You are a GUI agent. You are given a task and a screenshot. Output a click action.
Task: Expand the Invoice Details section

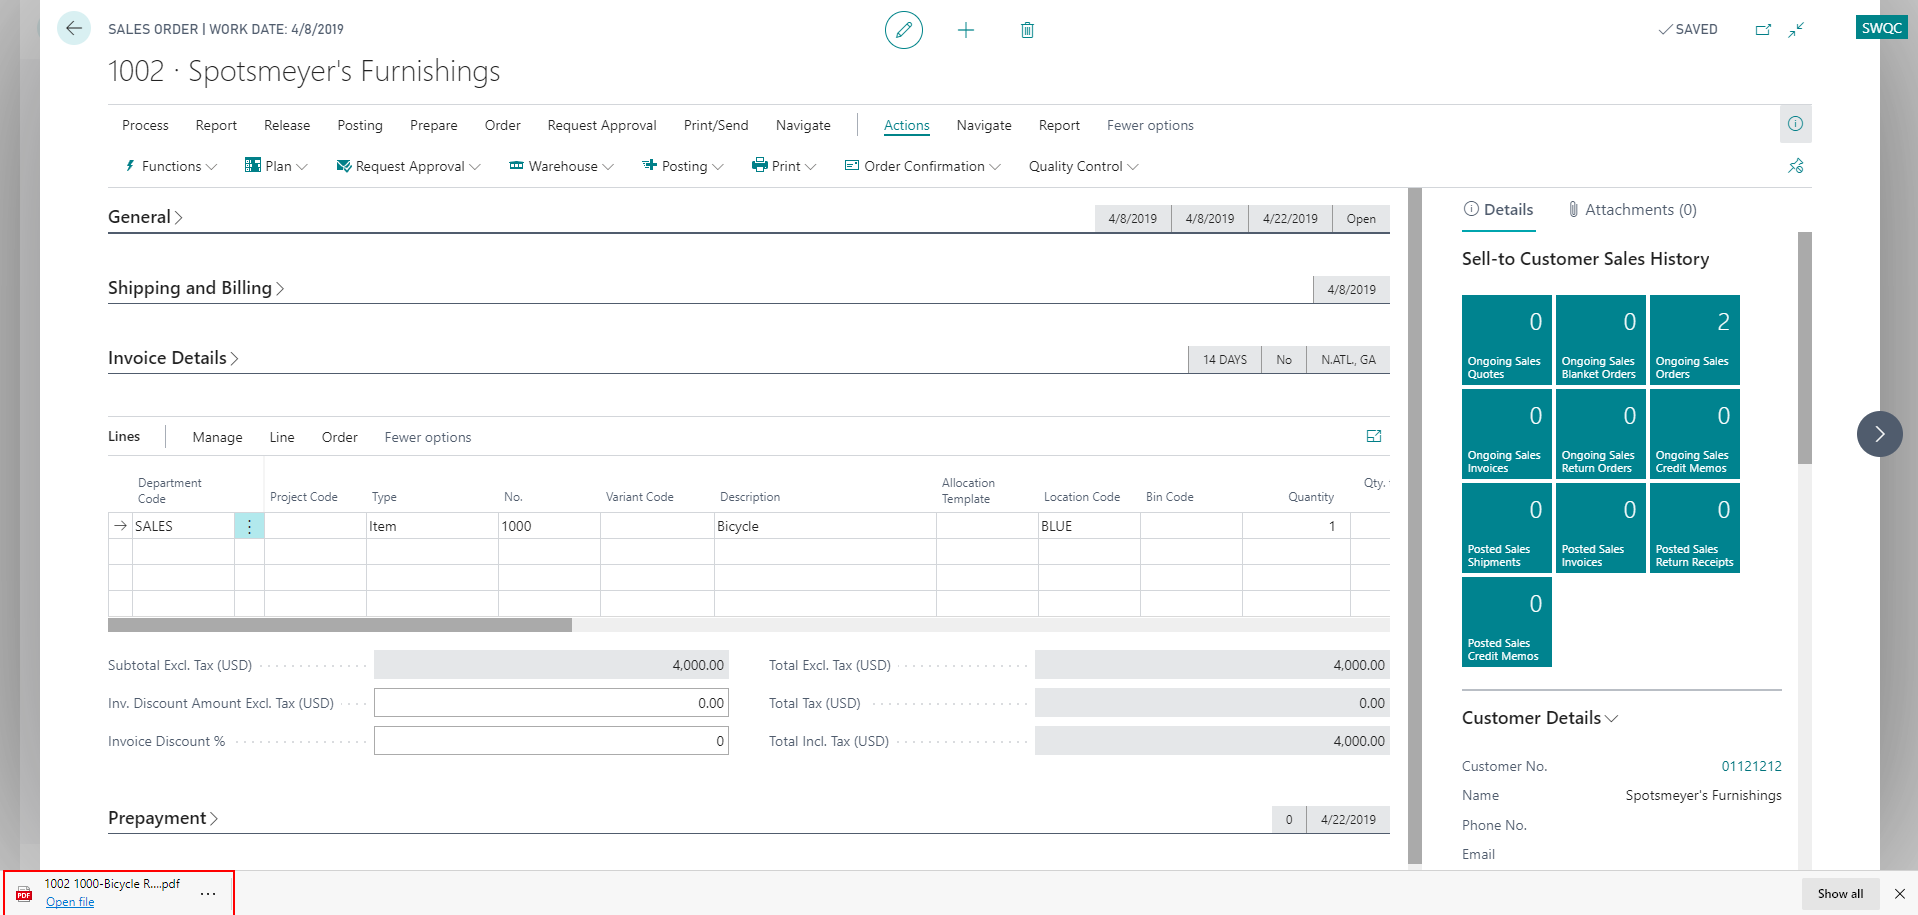173,358
